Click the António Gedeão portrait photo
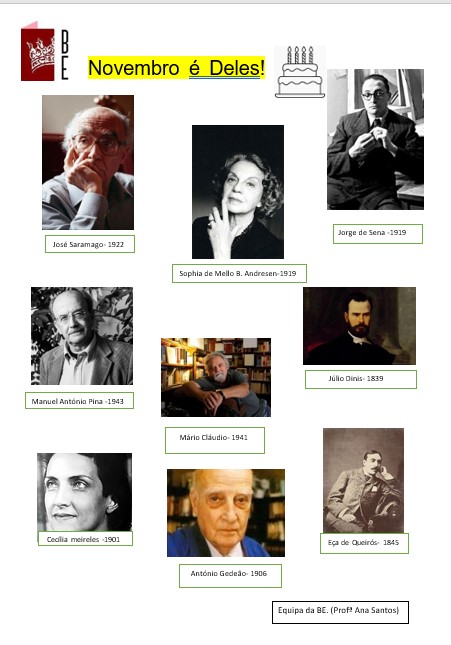451x645 pixels. point(226,513)
